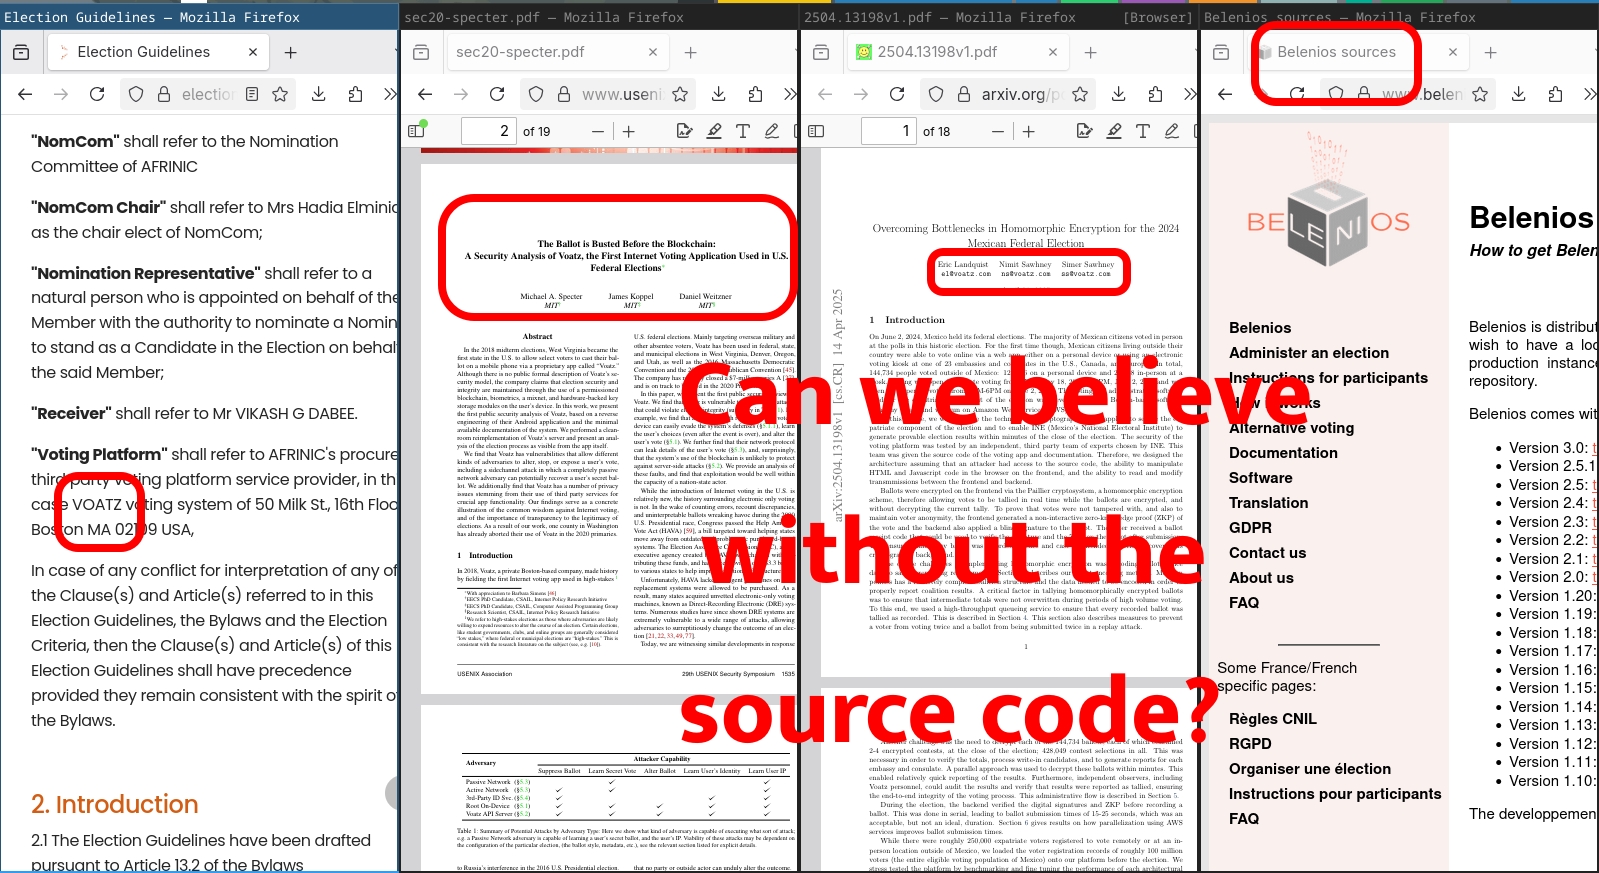Follow the 'Règles CNIL' link
The width and height of the screenshot is (1599, 873).
(x=1272, y=719)
